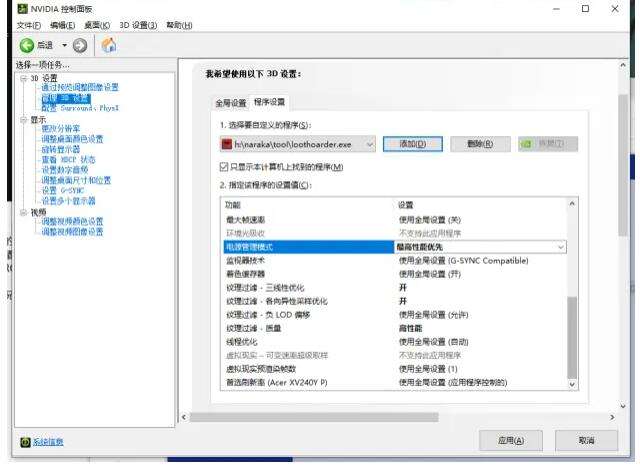Open the 3D 设置 menu
This screenshot has height=468, width=640.
tap(138, 25)
